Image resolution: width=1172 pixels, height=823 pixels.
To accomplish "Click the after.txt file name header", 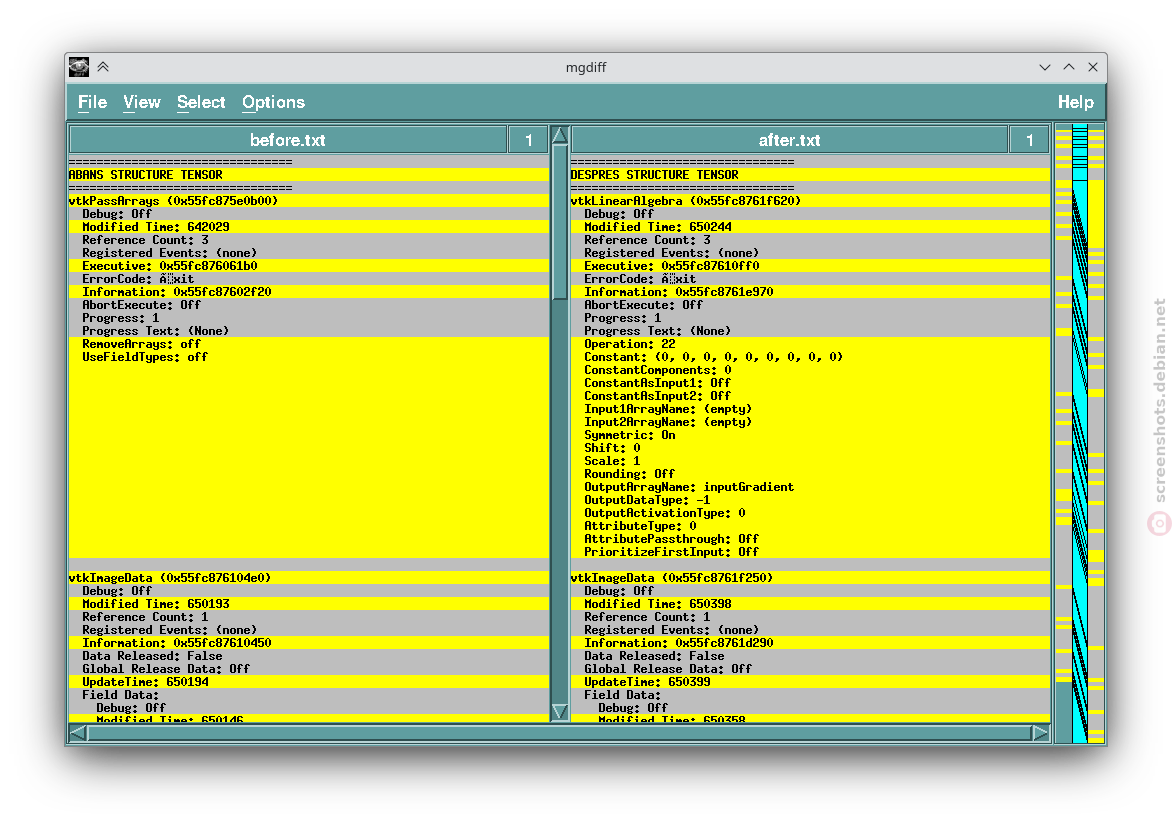I will [789, 140].
